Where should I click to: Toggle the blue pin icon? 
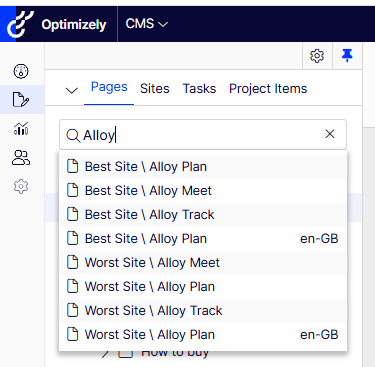(347, 55)
